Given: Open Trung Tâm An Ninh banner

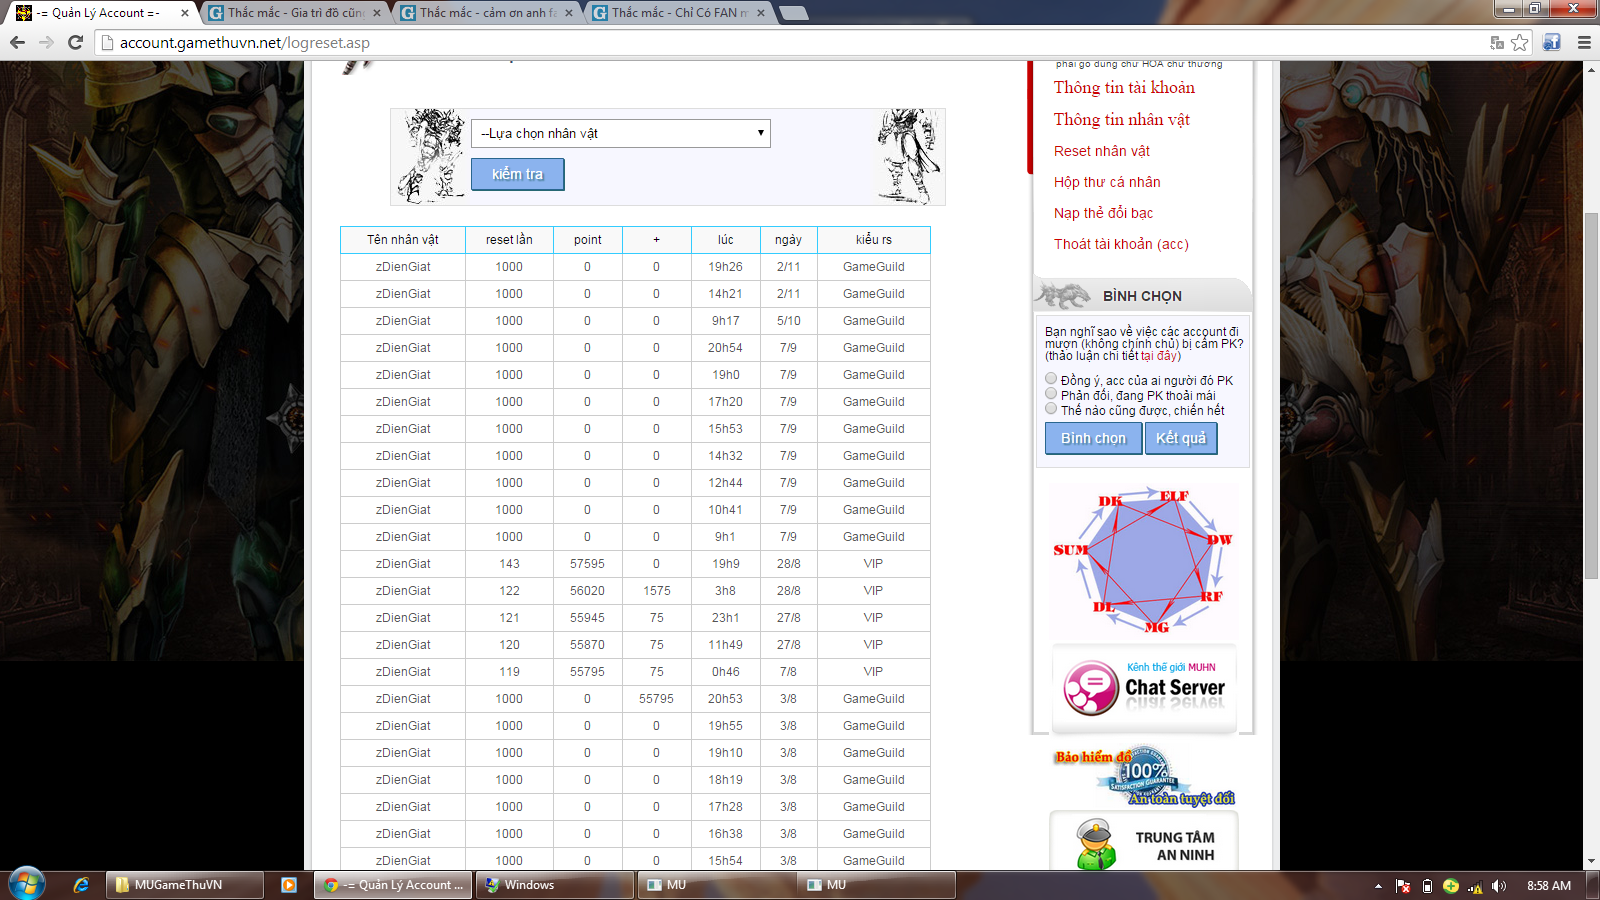Looking at the screenshot, I should [x=1144, y=843].
